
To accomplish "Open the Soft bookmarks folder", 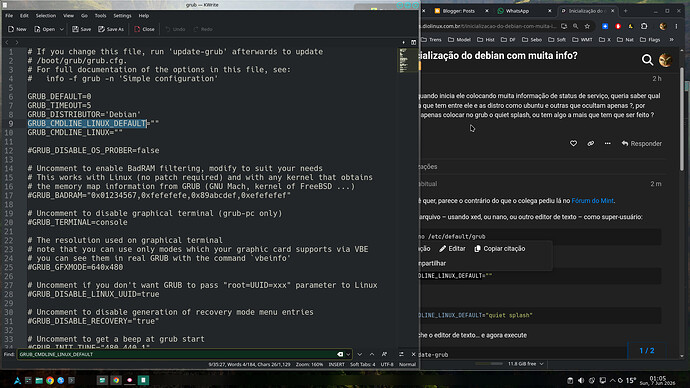I will pos(557,40).
